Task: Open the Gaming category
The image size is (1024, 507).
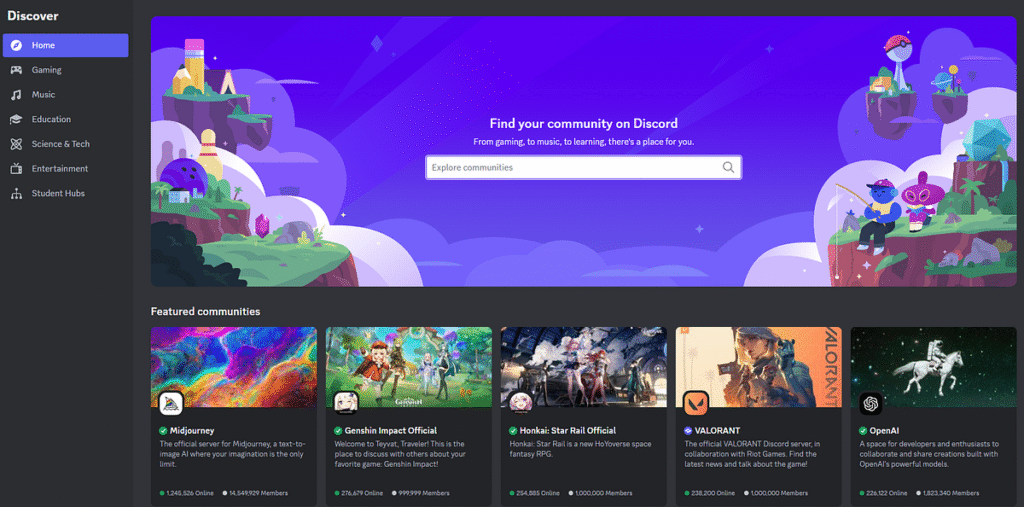Action: [65, 70]
